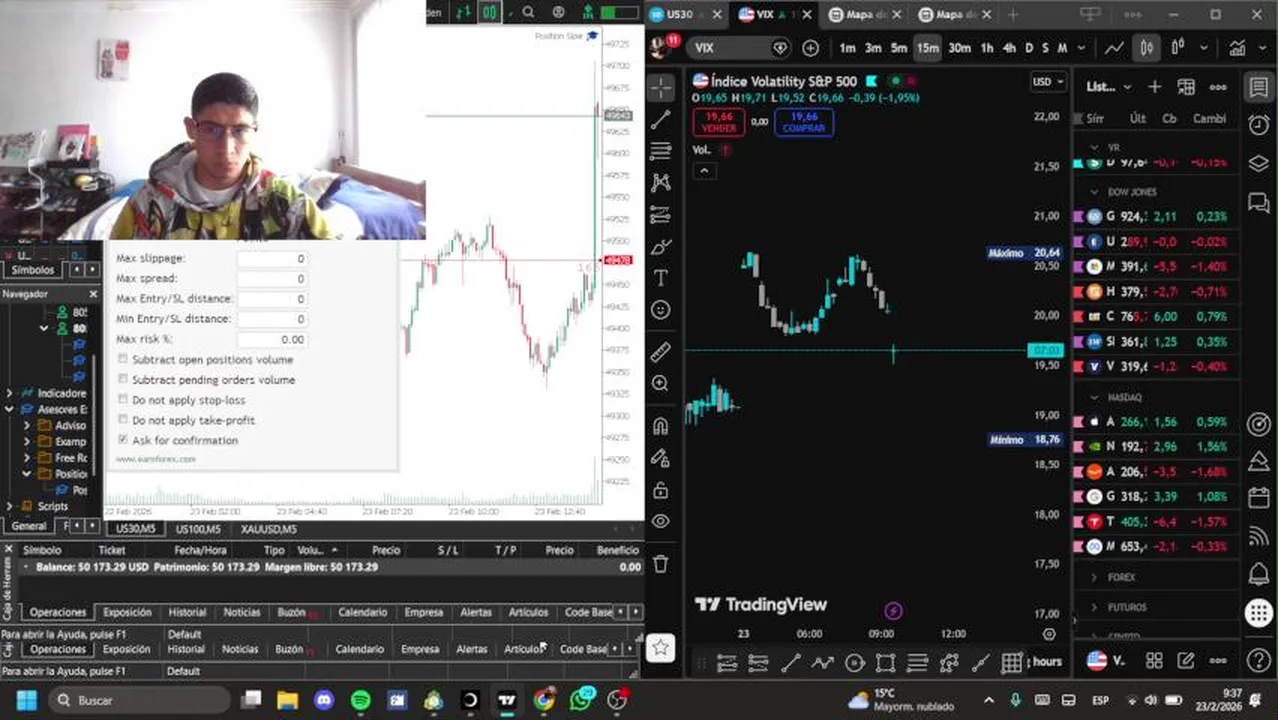This screenshot has width=1278, height=720.
Task: Collapse the DOW JONES watchlist section
Action: pos(1094,191)
